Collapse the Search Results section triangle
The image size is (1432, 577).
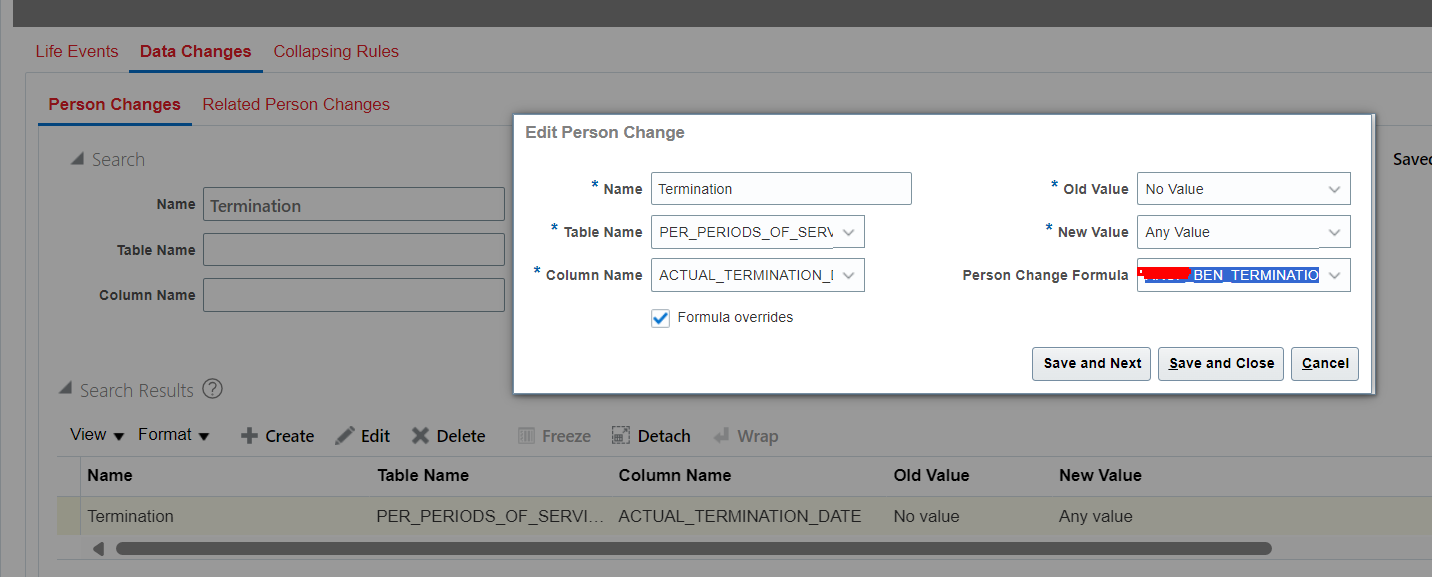(65, 389)
